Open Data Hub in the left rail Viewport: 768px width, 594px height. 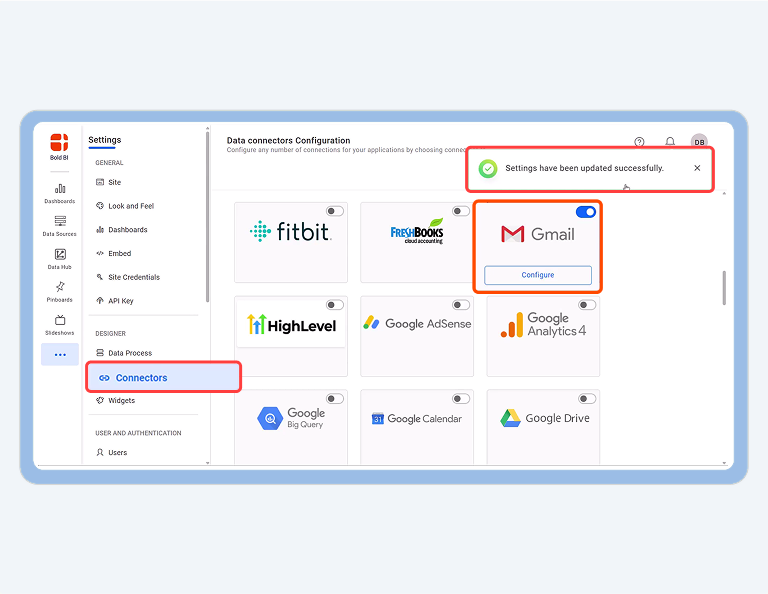pyautogui.click(x=60, y=259)
